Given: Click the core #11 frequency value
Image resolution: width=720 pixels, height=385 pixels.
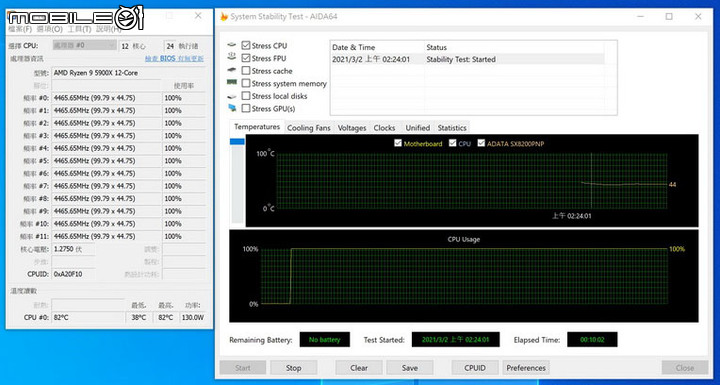Looking at the screenshot, I should pos(106,236).
